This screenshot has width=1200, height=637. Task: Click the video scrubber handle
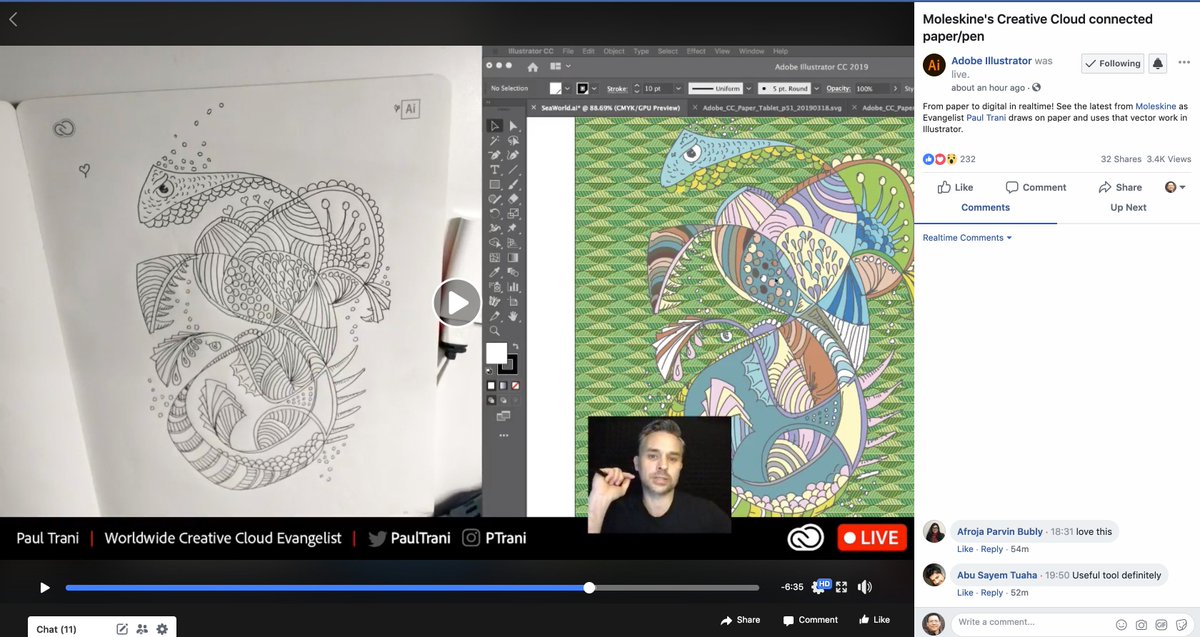pos(589,588)
